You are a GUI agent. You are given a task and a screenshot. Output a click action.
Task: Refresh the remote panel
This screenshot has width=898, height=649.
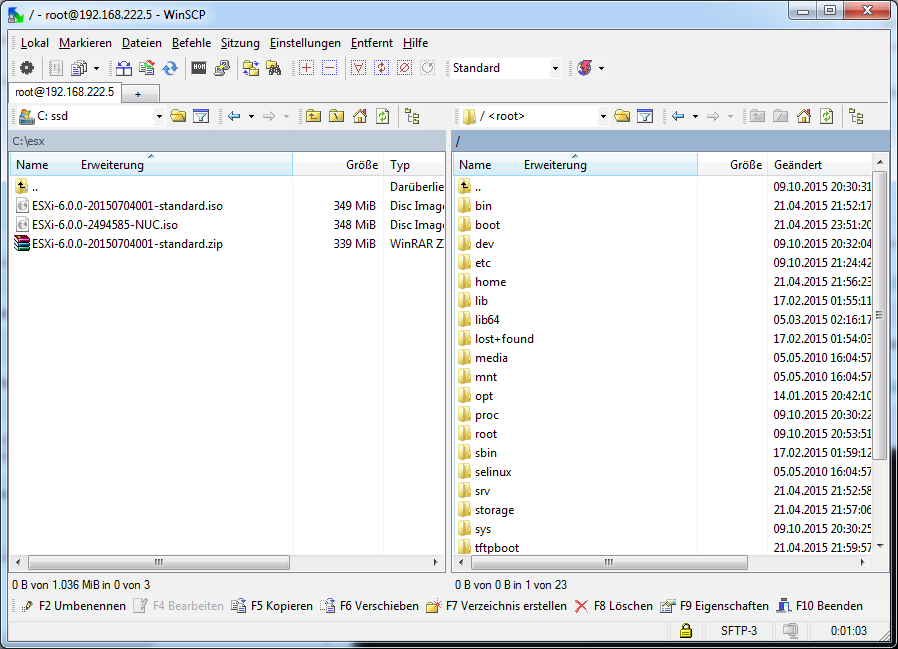[x=826, y=116]
